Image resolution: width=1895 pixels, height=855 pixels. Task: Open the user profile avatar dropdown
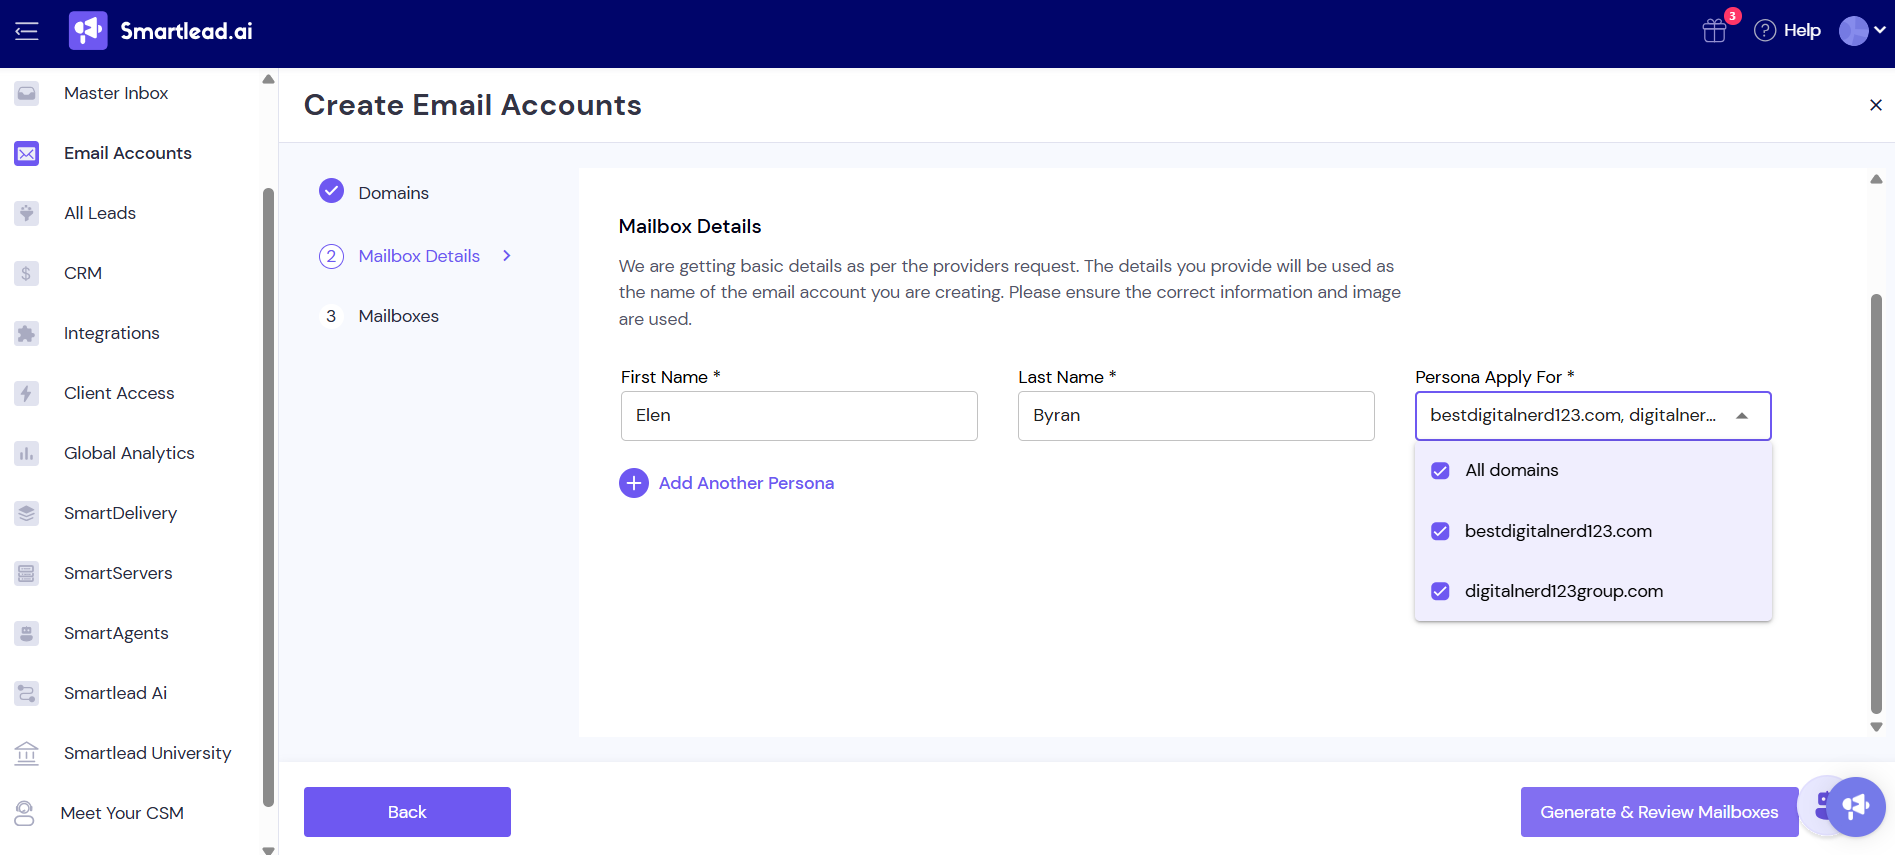1862,31
